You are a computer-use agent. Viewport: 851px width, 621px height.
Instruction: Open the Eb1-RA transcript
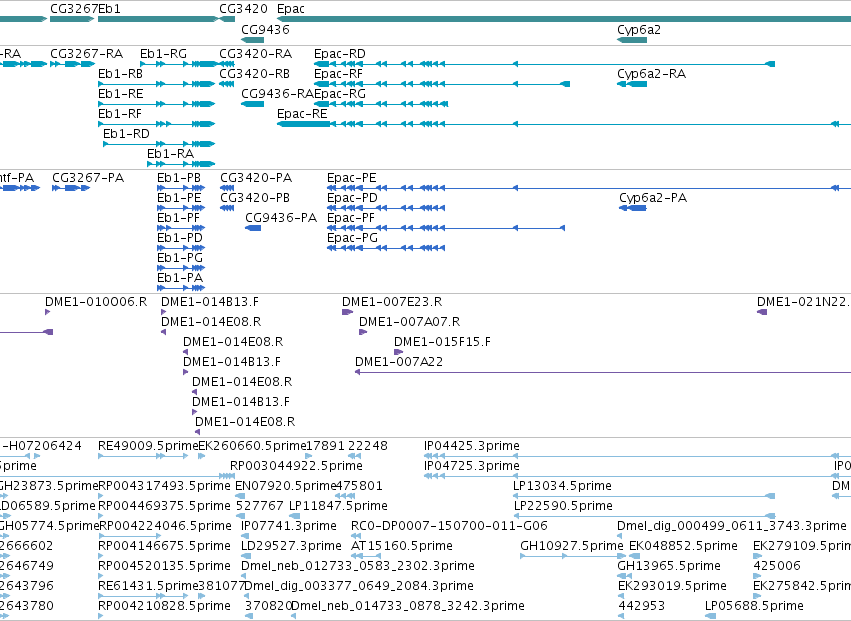(181, 164)
